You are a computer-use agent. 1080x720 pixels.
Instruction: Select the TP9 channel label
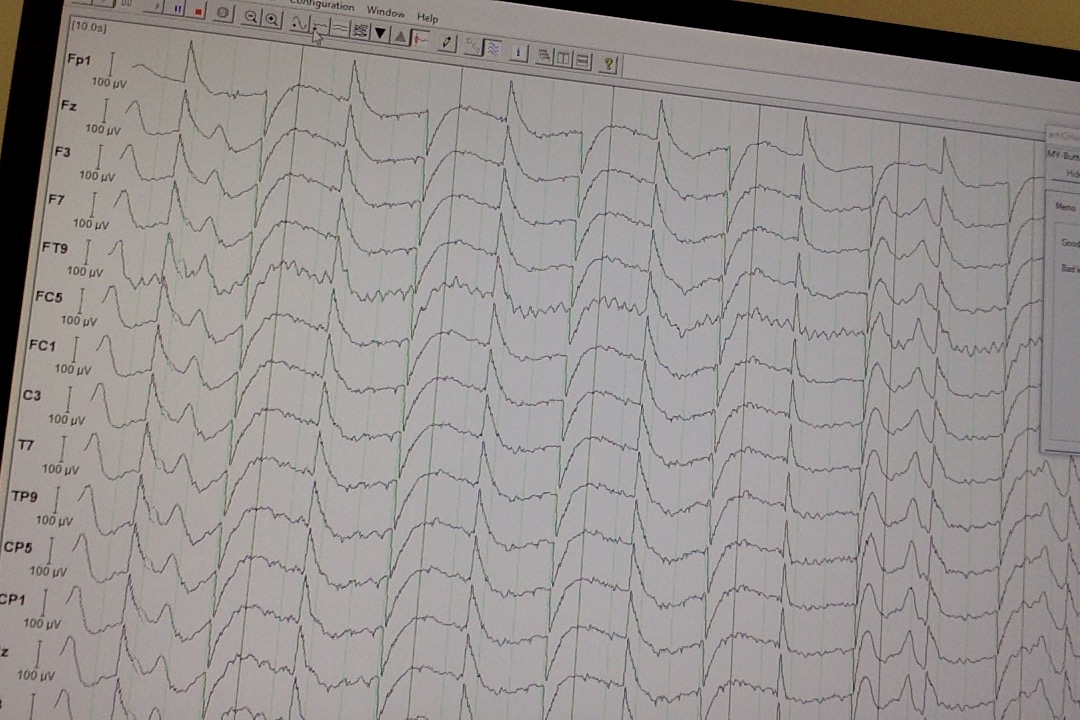coord(24,495)
